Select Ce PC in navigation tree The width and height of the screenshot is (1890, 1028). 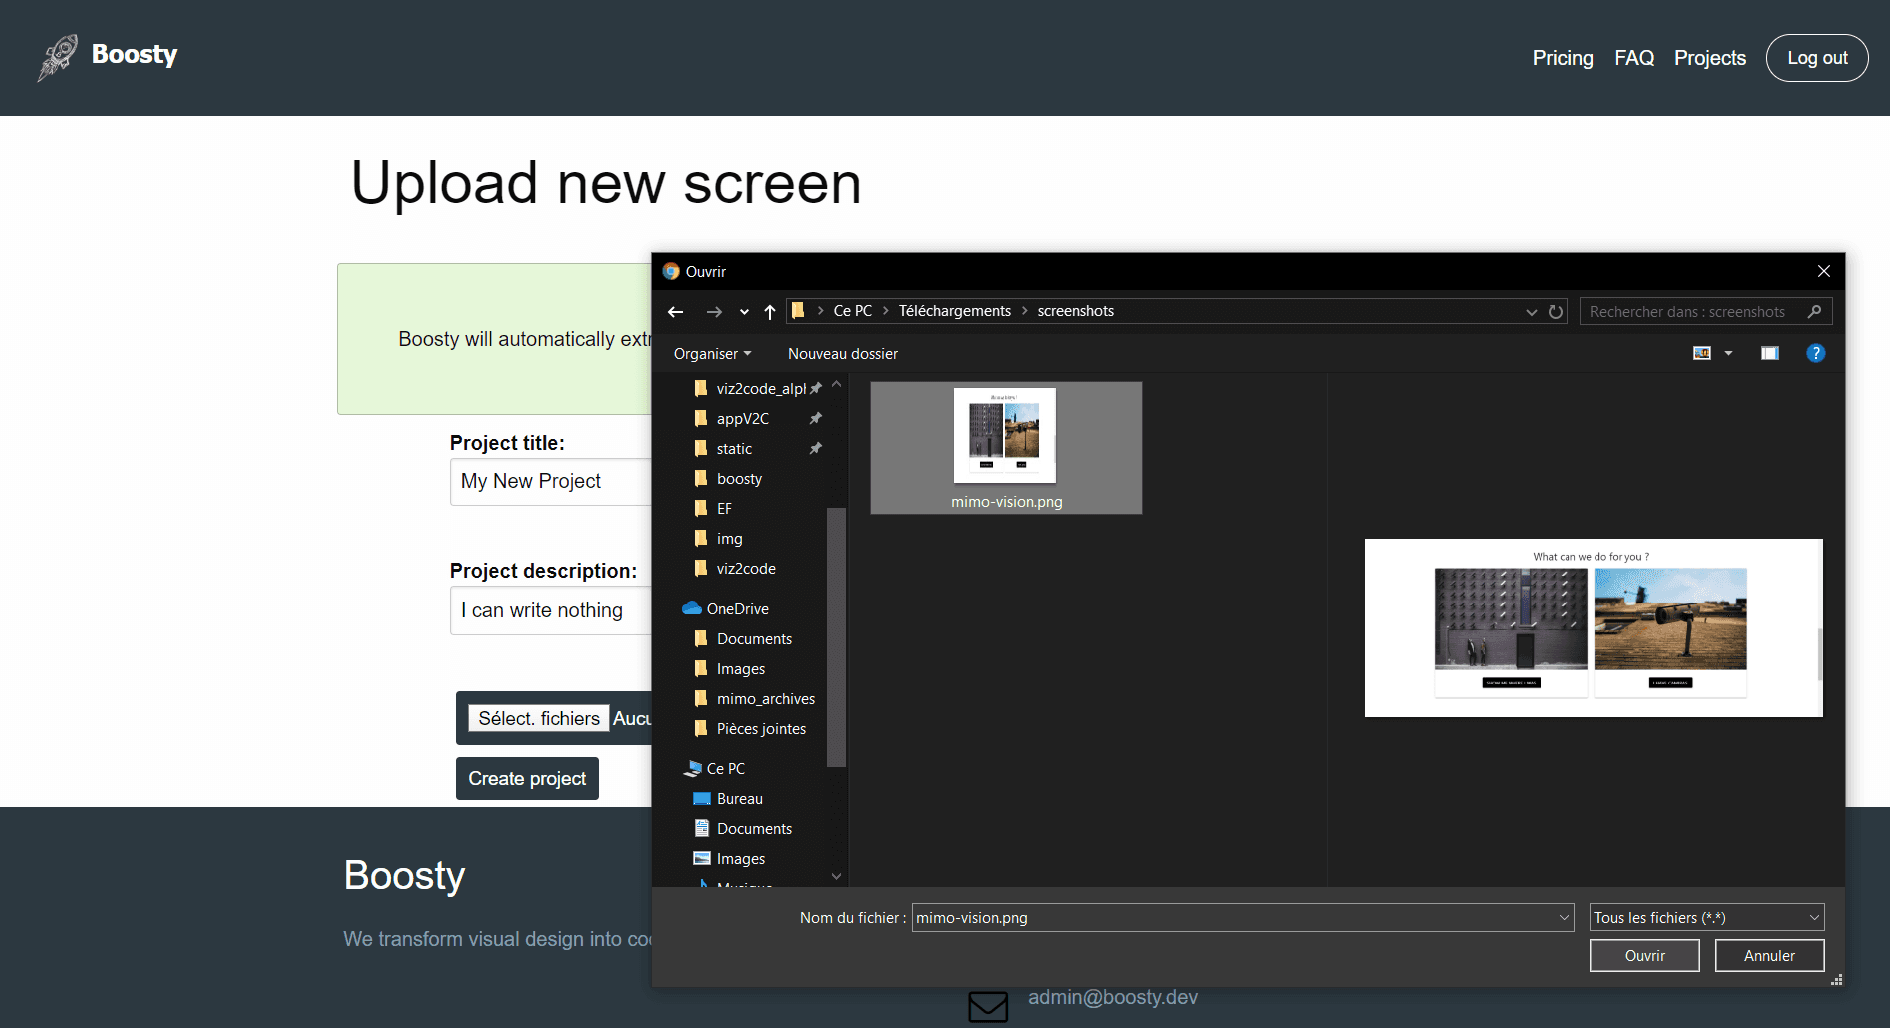click(x=725, y=769)
